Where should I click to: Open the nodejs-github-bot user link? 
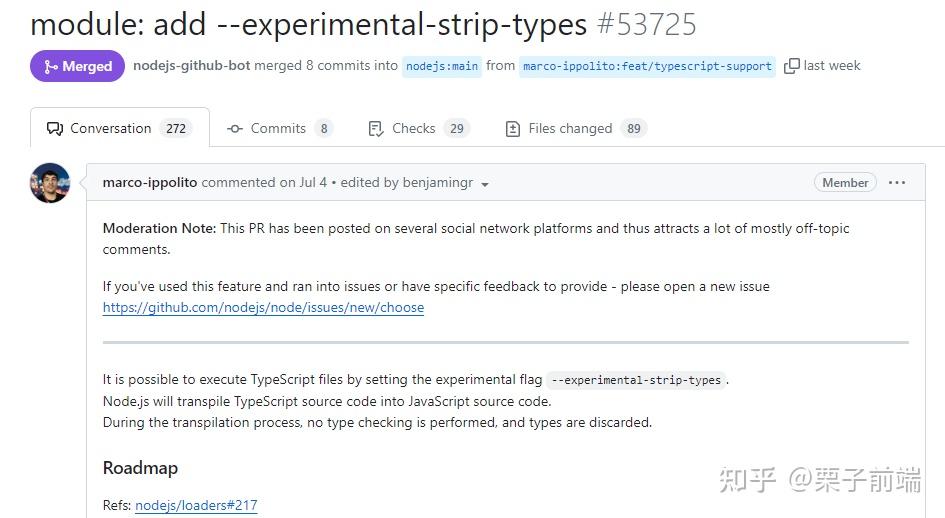pyautogui.click(x=191, y=66)
